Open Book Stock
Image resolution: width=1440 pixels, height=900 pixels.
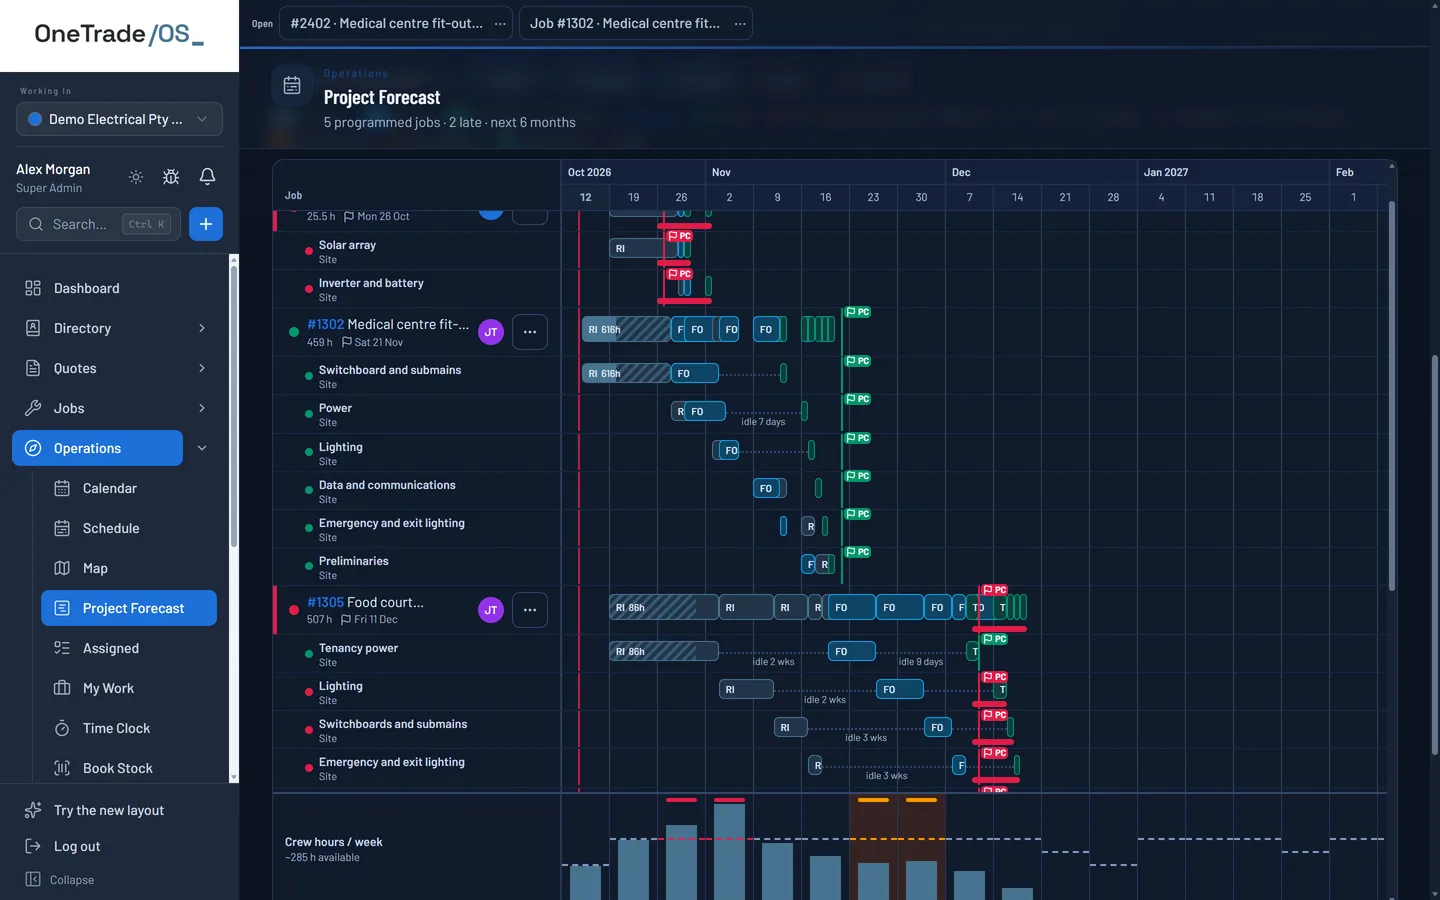(x=129, y=768)
